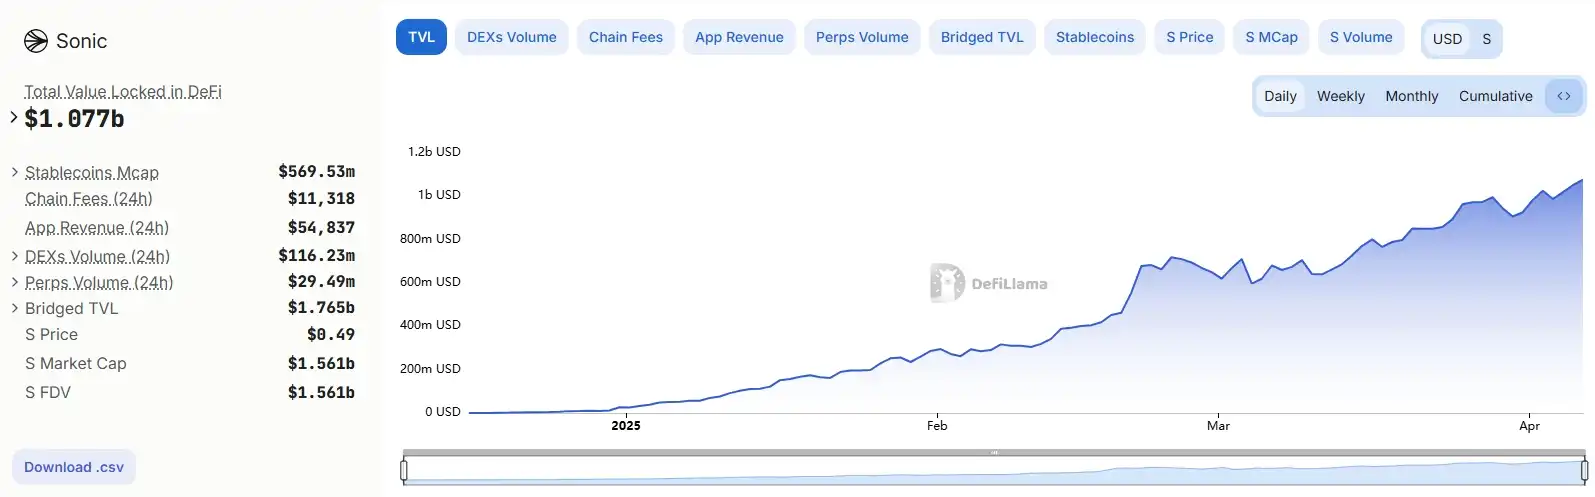The image size is (1595, 497).
Task: Select the Cumulative view tab
Action: pos(1495,96)
